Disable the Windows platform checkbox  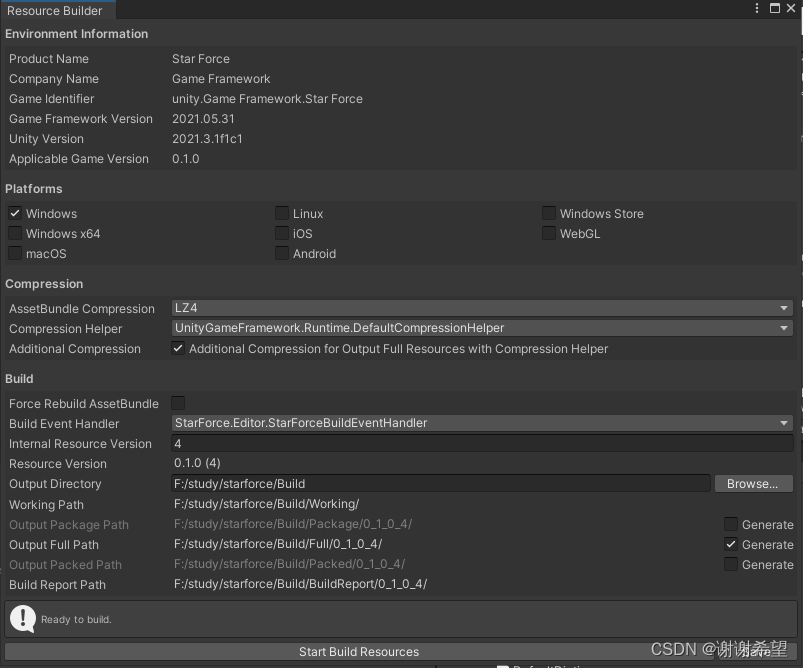pyautogui.click(x=14, y=213)
